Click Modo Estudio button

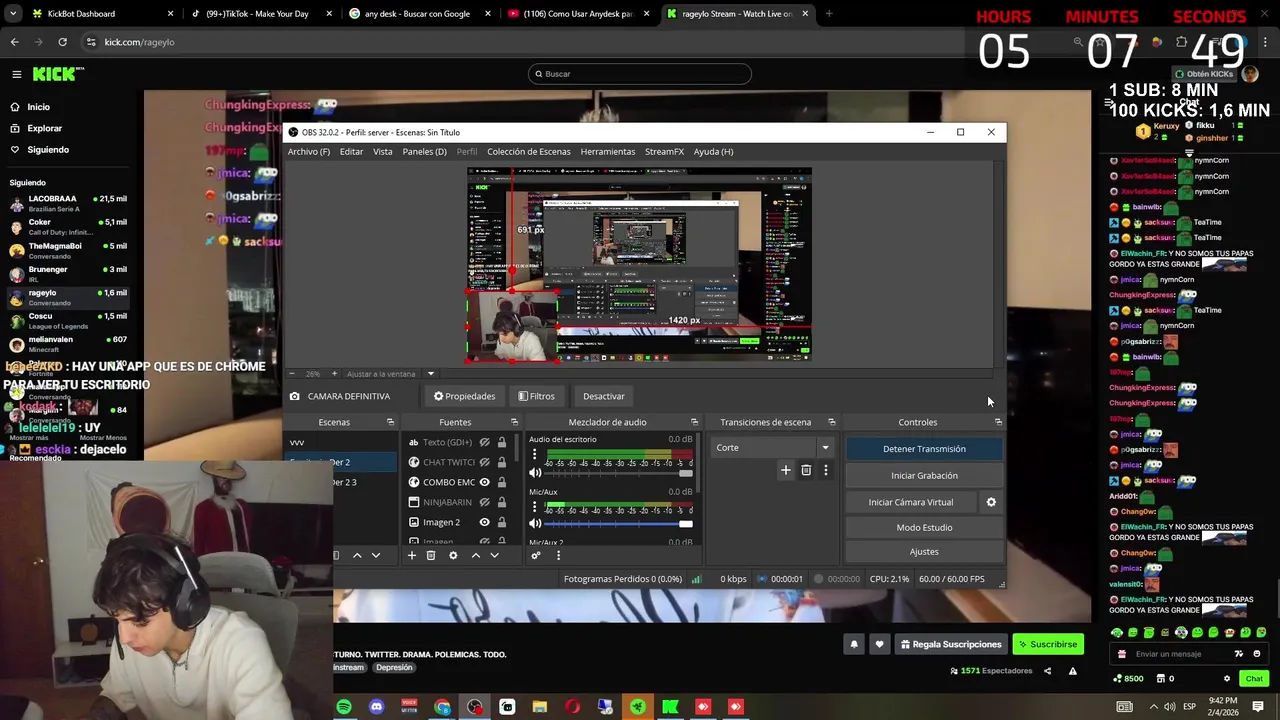(924, 528)
